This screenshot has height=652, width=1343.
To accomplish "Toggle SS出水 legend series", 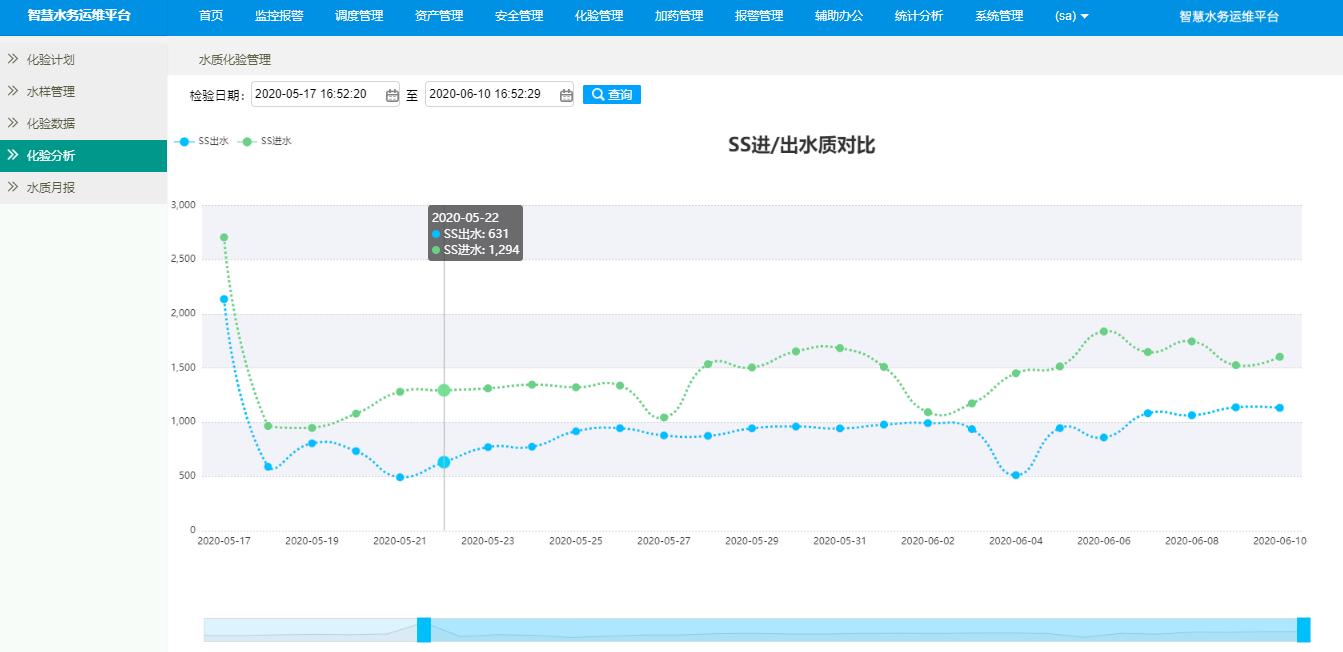I will 202,141.
